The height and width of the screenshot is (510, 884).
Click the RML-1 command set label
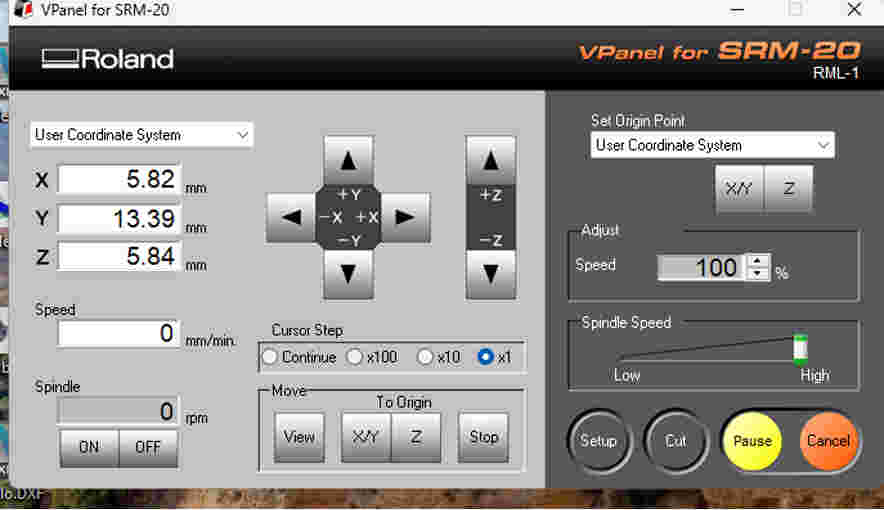coord(836,73)
